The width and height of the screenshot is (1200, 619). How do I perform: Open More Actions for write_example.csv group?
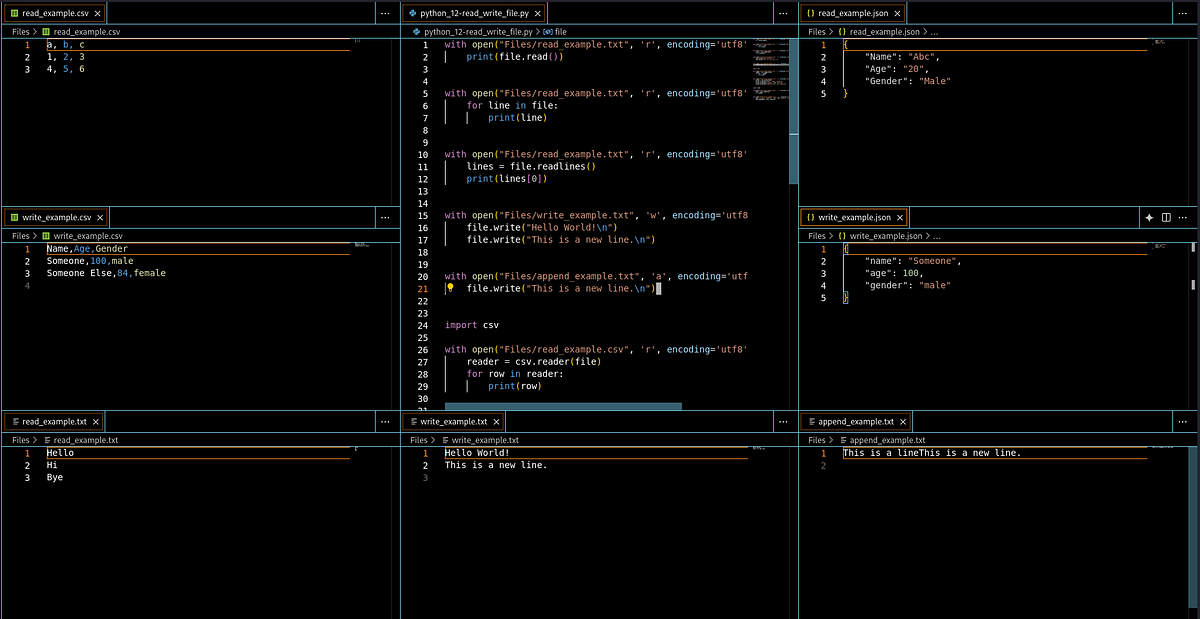[x=385, y=217]
